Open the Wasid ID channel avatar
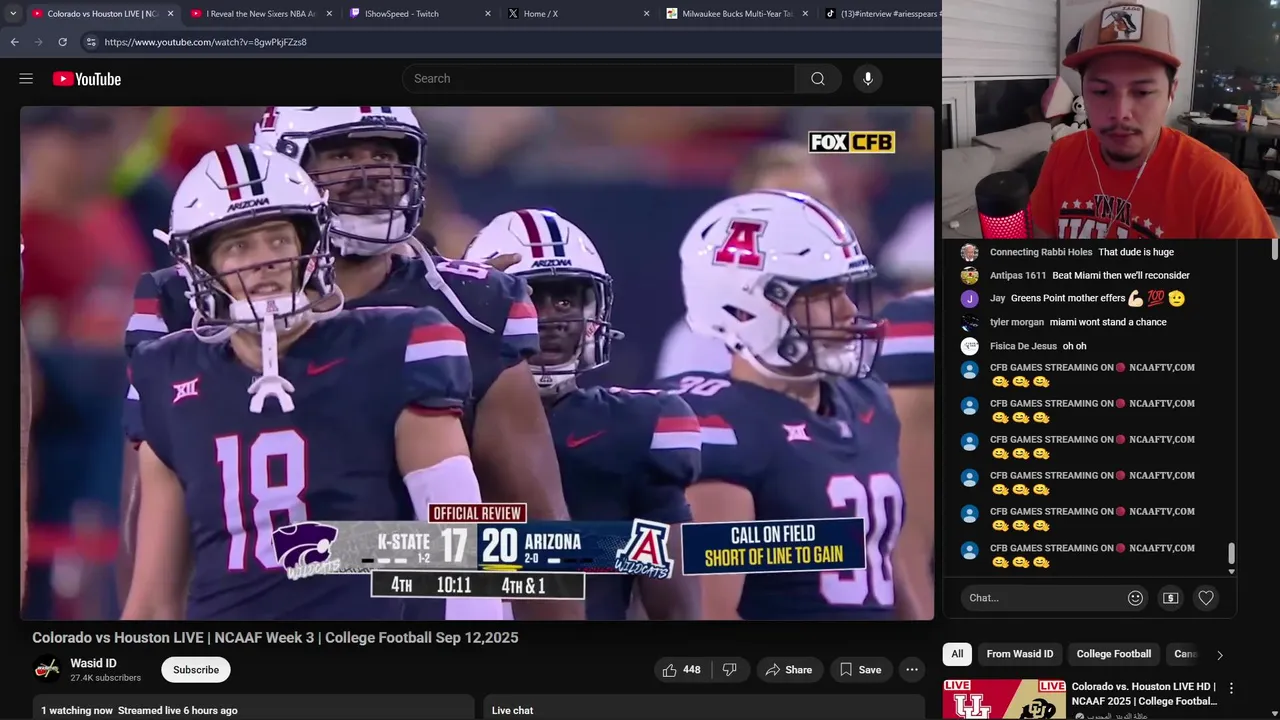This screenshot has width=1280, height=720. point(47,669)
